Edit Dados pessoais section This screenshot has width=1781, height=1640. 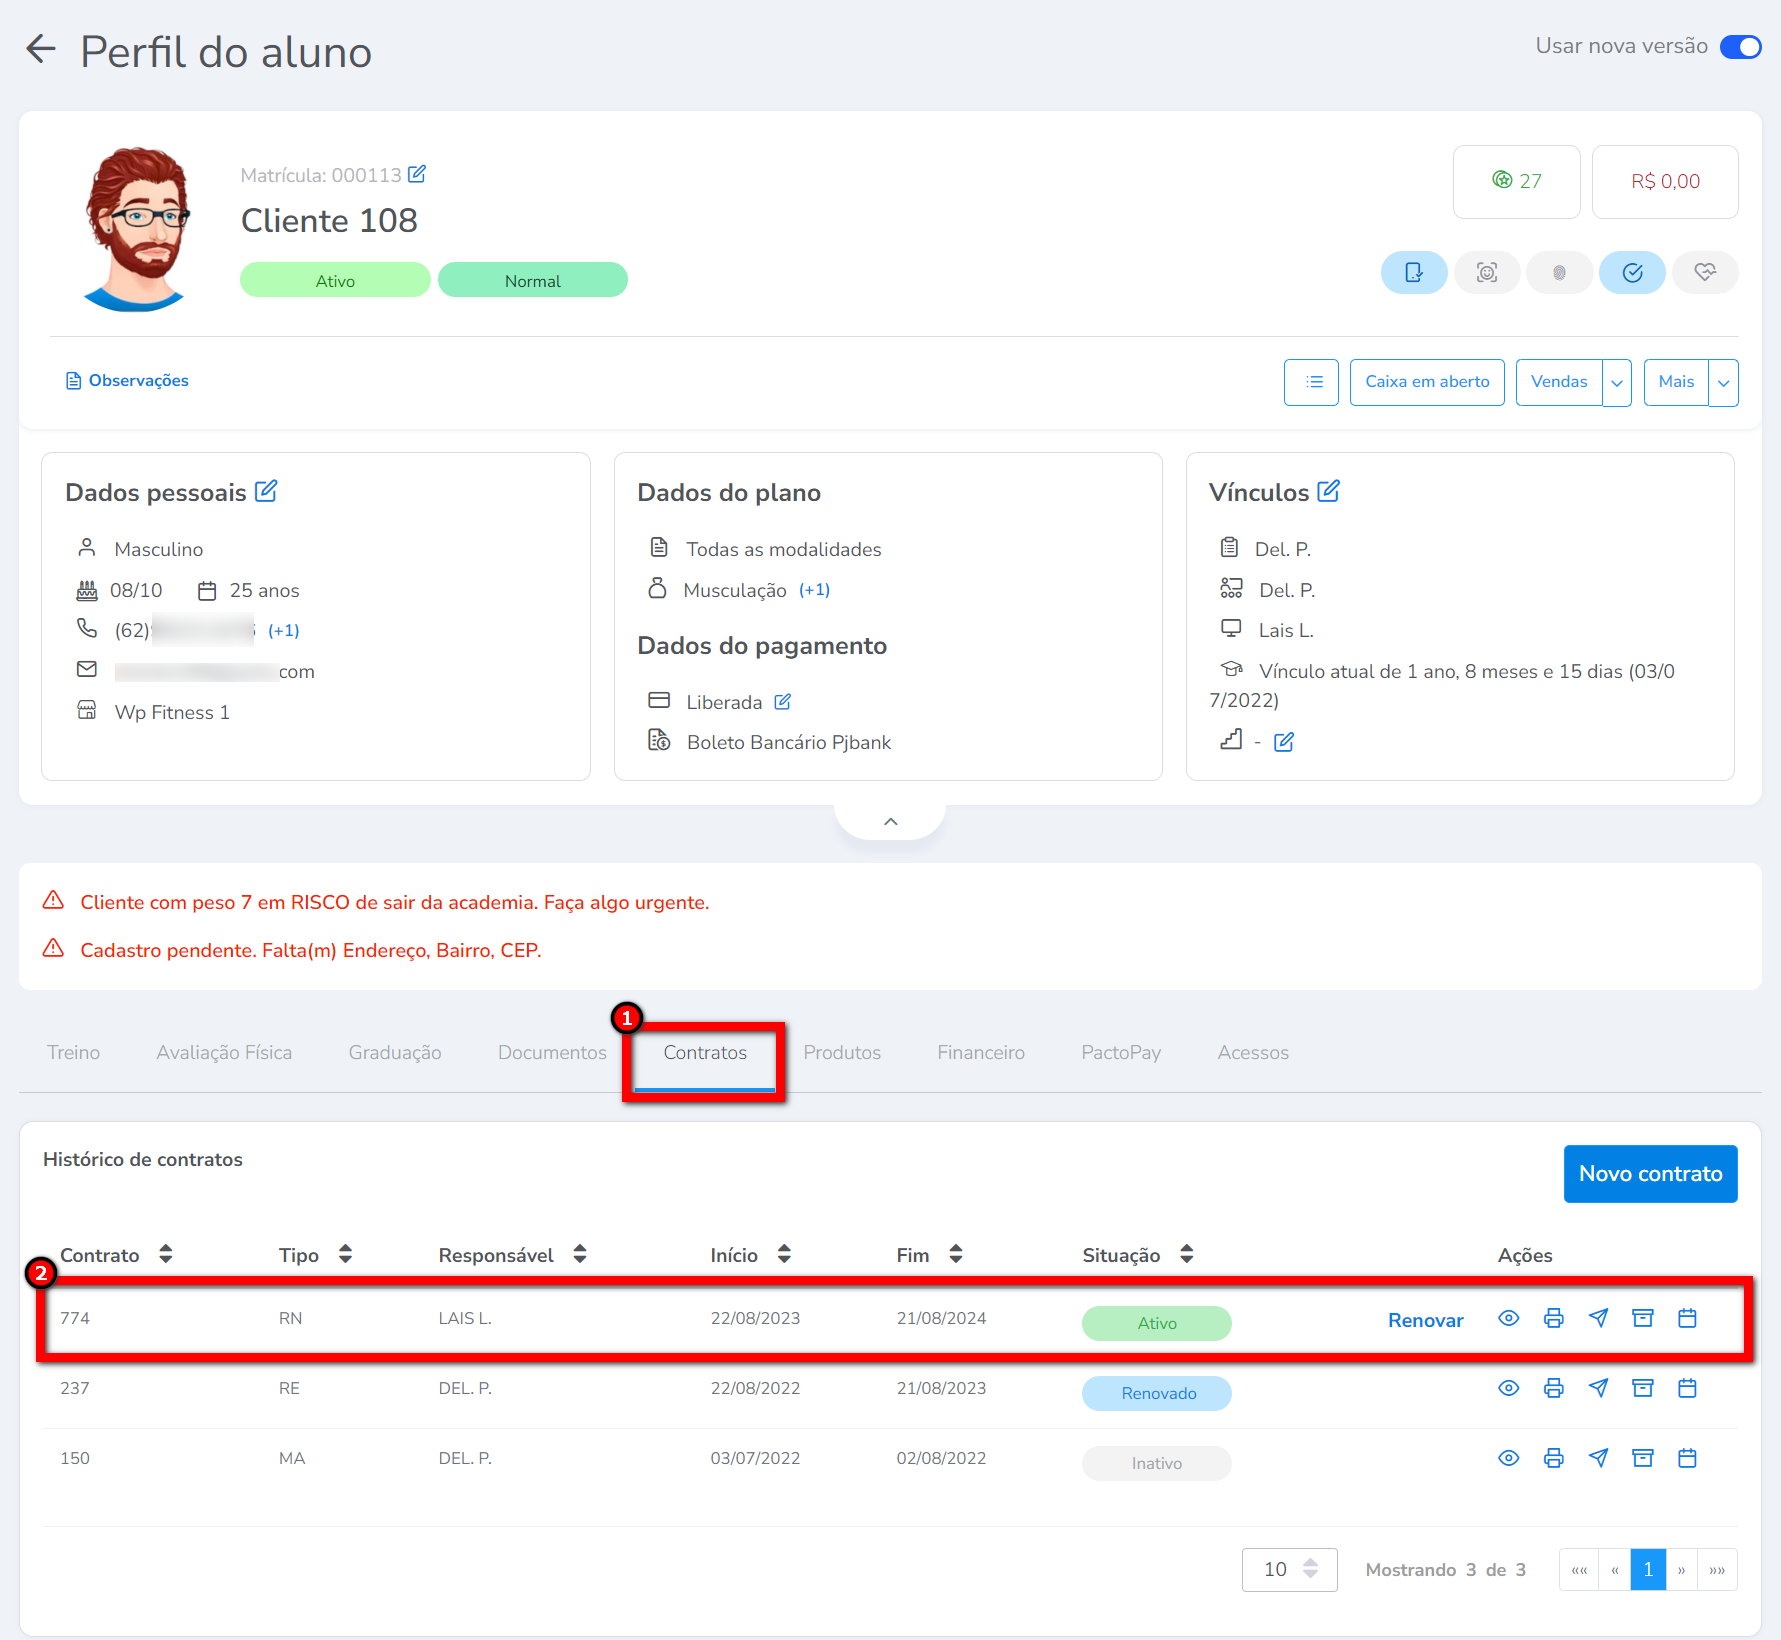tap(266, 491)
